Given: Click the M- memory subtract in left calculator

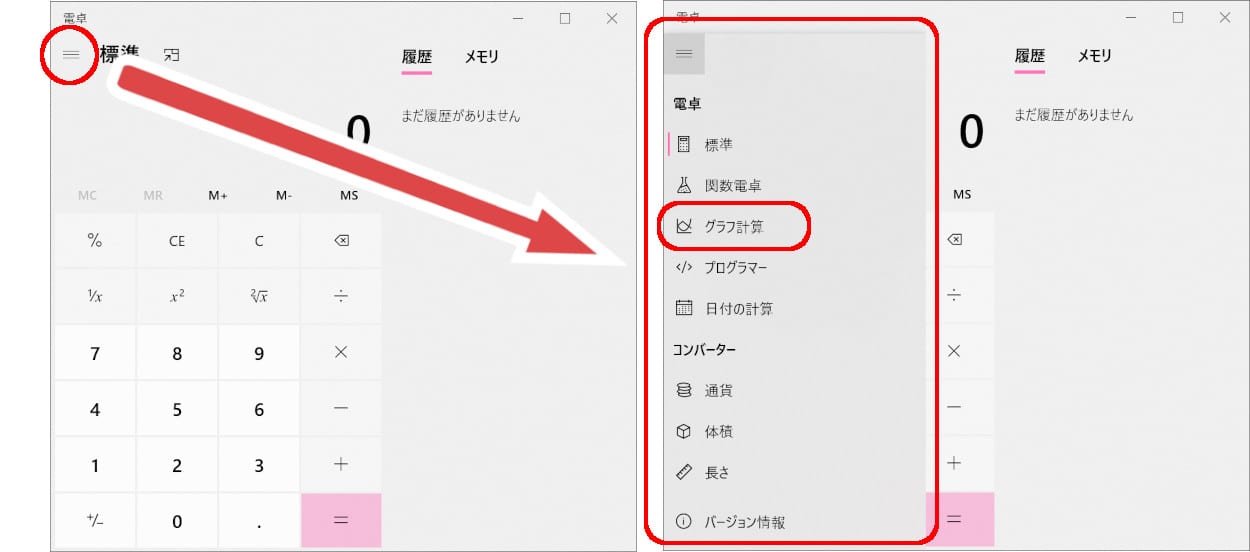Looking at the screenshot, I should [284, 195].
